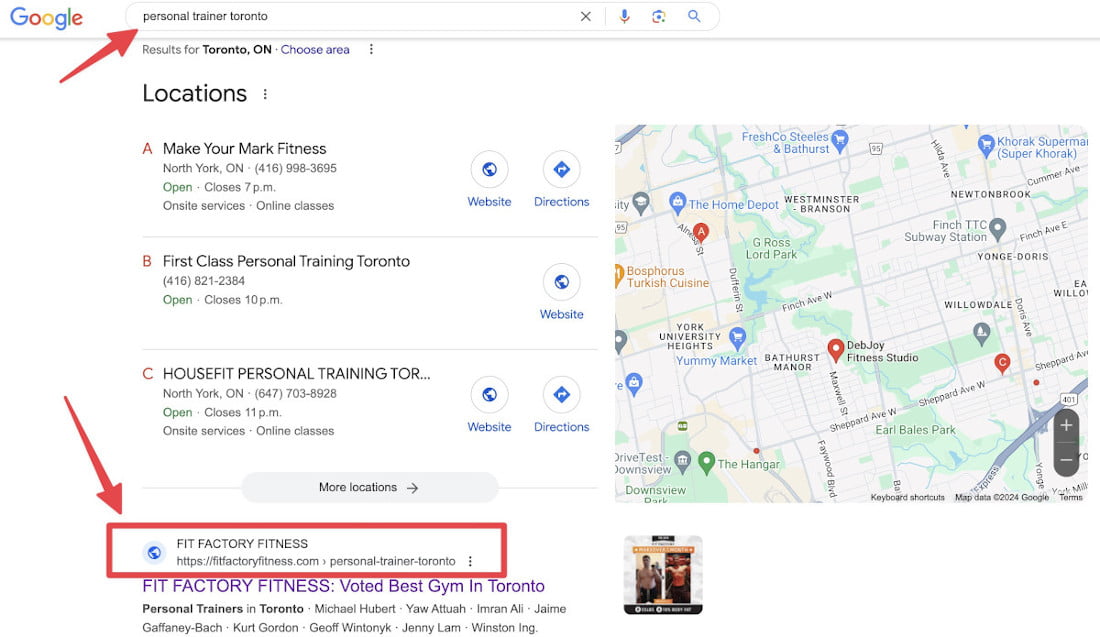
Task: Click the Google logo
Action: tap(46, 17)
